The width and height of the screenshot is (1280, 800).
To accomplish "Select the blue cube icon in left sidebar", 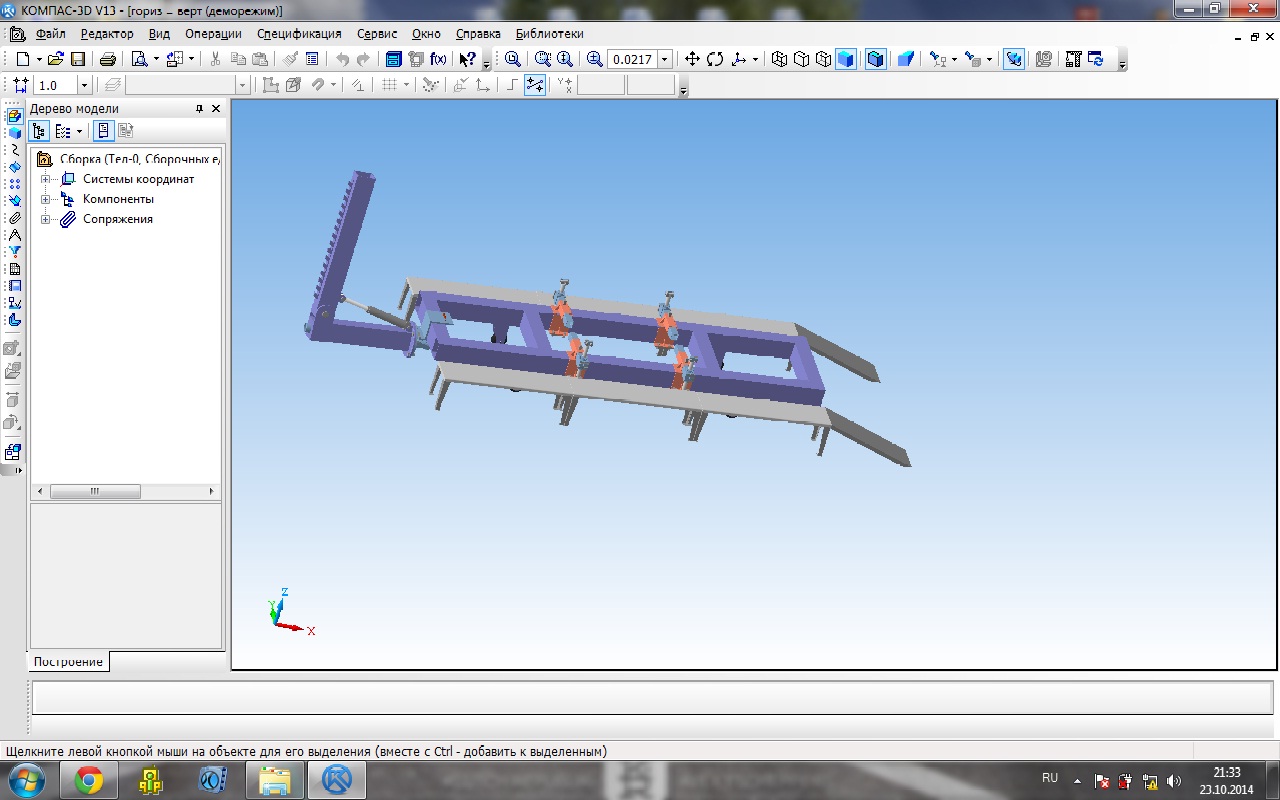I will coord(14,132).
